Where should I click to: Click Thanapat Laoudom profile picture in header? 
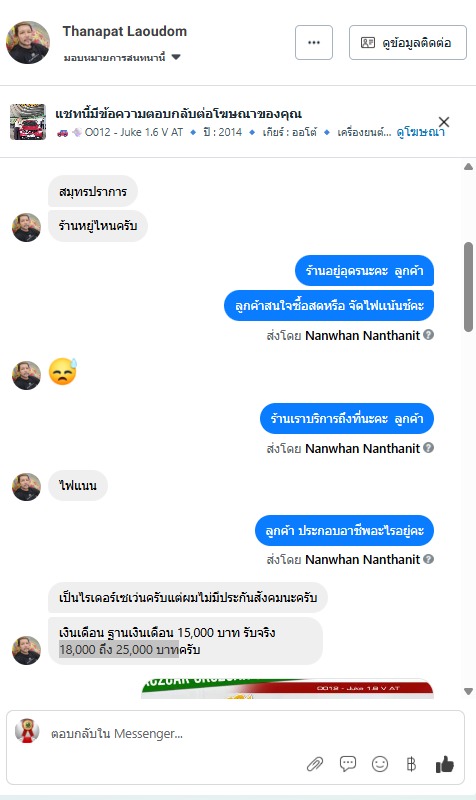pyautogui.click(x=28, y=42)
